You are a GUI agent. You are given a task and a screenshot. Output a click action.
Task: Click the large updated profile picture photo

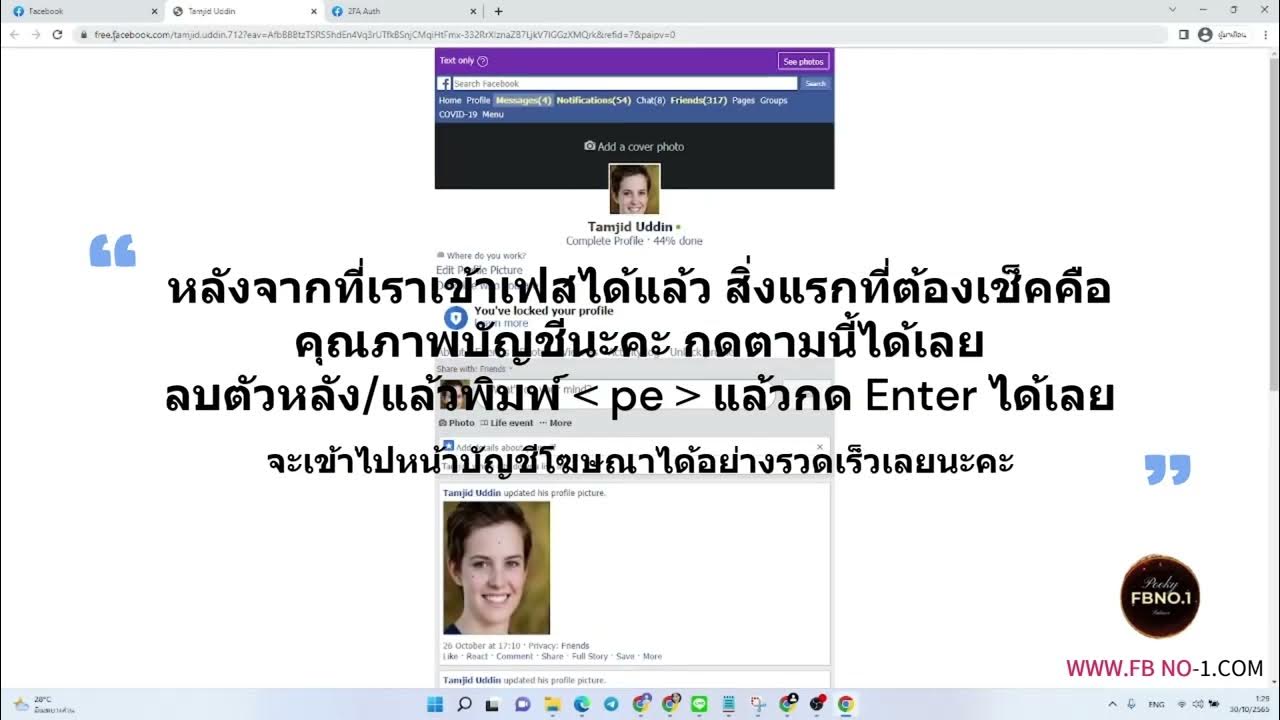pos(496,568)
